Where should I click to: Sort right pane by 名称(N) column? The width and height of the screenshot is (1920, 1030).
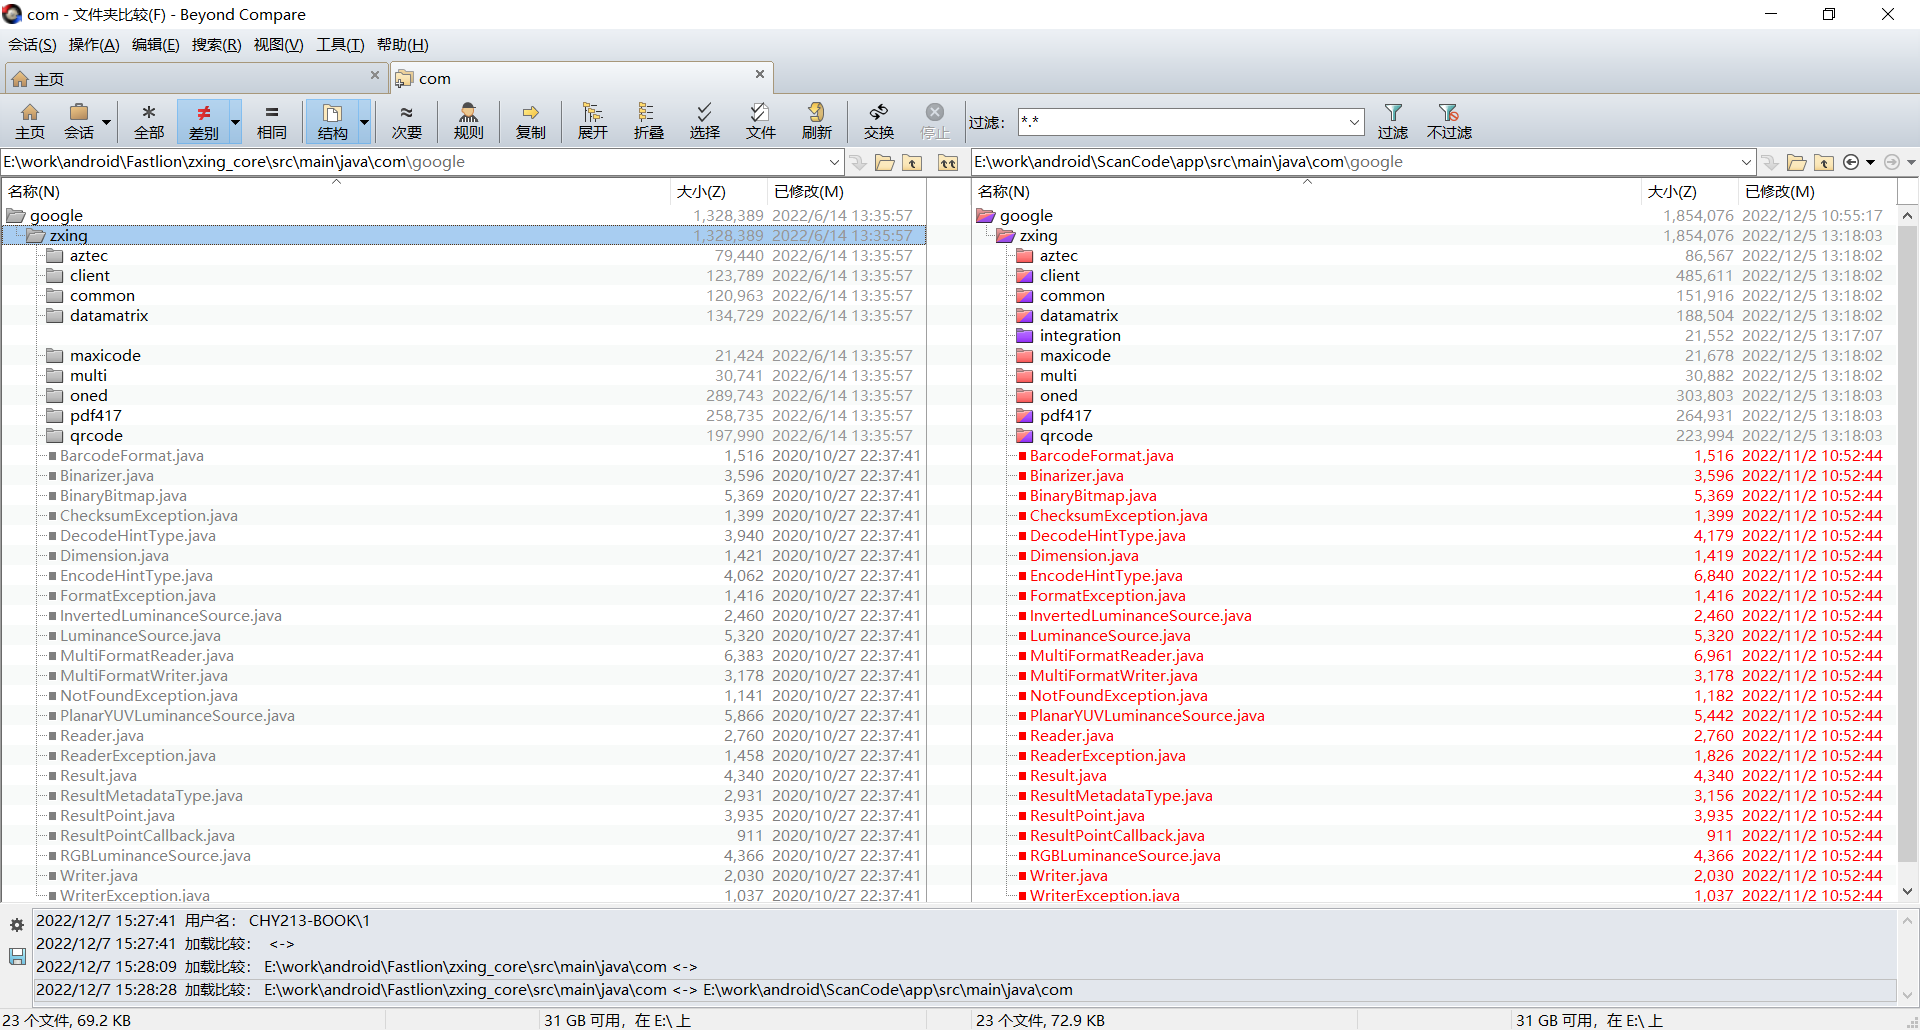pyautogui.click(x=1306, y=191)
